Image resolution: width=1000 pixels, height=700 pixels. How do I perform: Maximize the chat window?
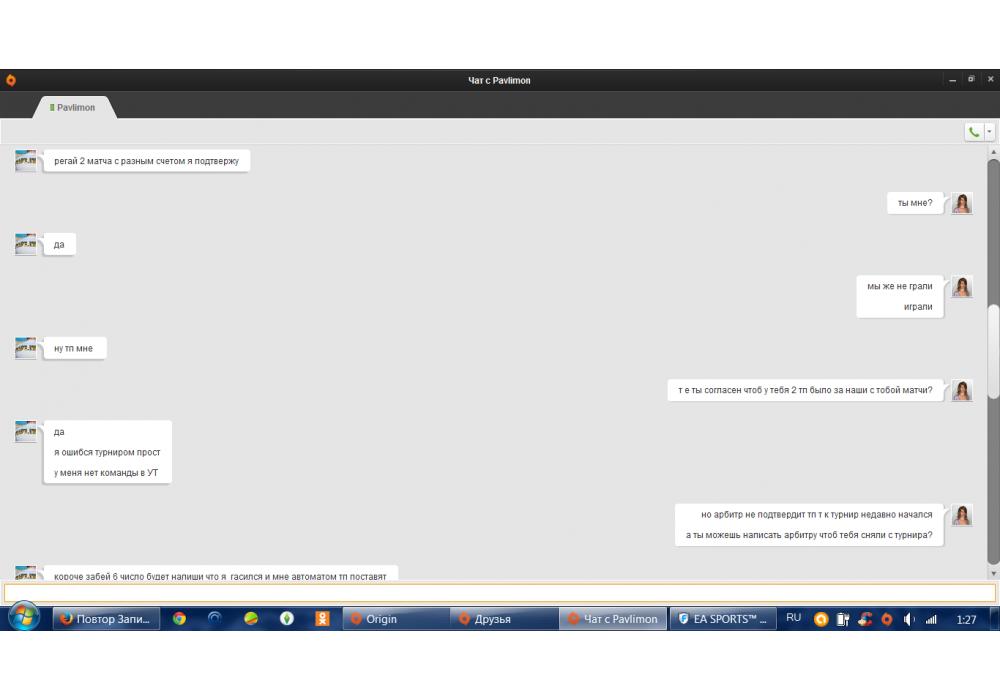point(971,80)
